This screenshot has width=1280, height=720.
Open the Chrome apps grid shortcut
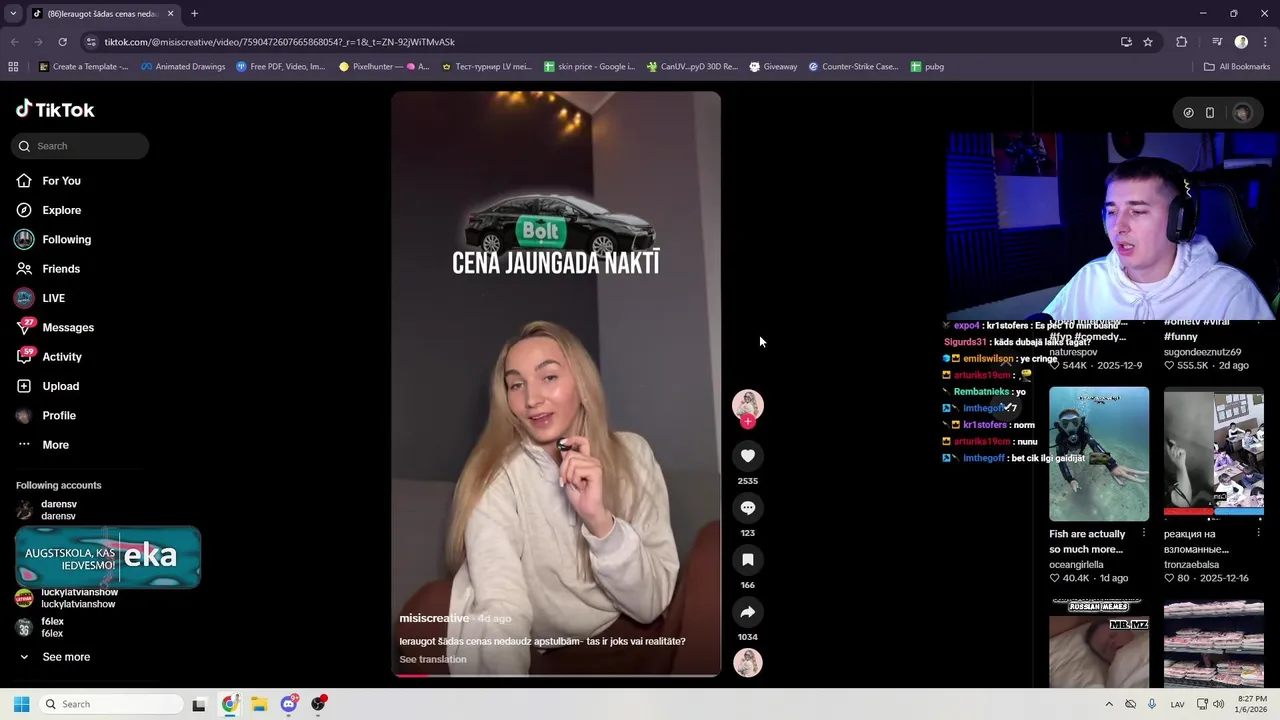(13, 67)
